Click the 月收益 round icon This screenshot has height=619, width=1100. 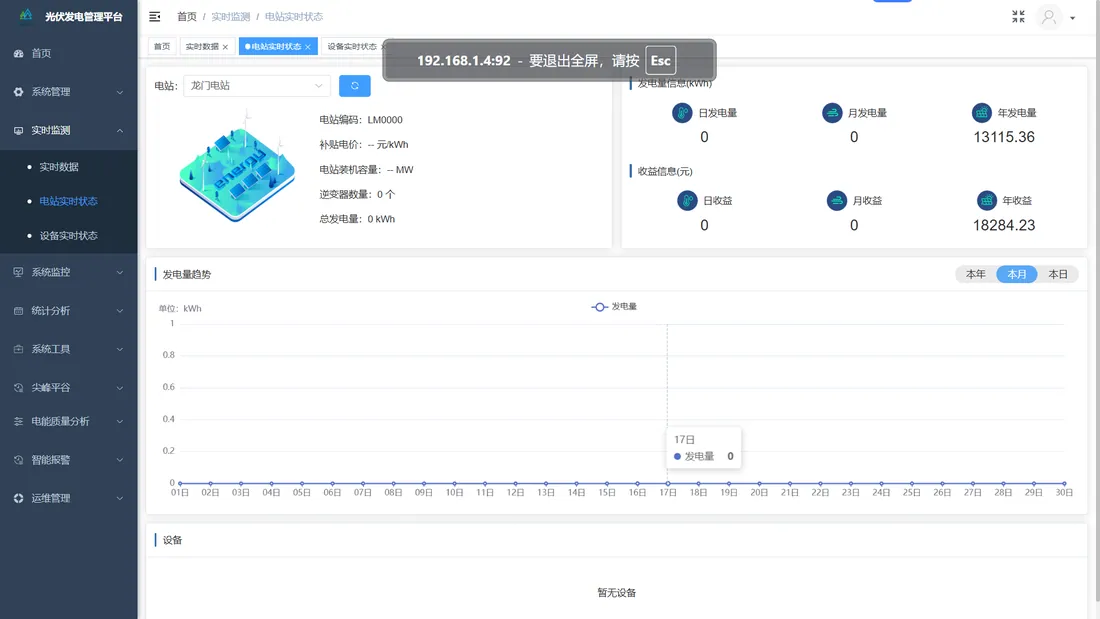click(x=836, y=201)
